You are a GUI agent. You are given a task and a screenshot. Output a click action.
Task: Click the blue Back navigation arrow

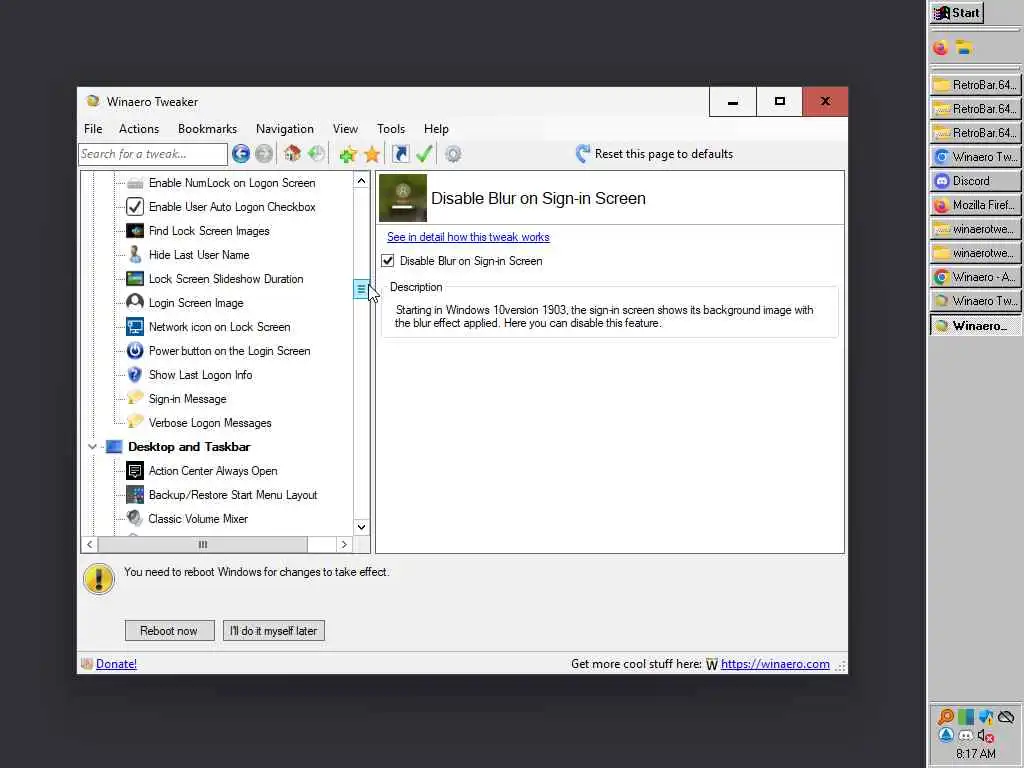tap(240, 154)
